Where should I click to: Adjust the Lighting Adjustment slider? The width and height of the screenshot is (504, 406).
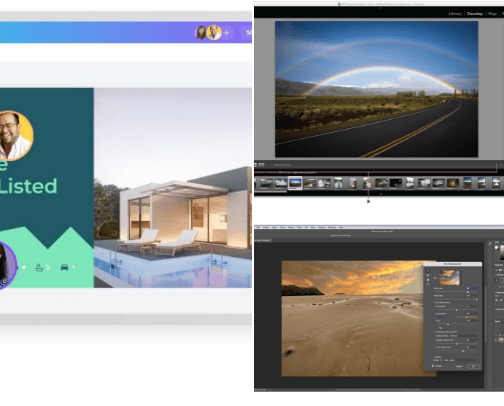457,344
